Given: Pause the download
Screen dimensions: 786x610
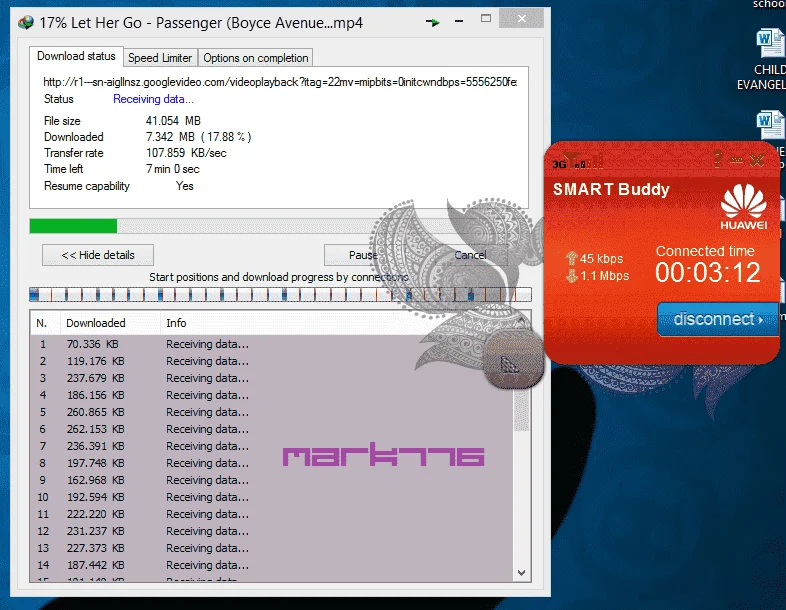Looking at the screenshot, I should (x=363, y=255).
